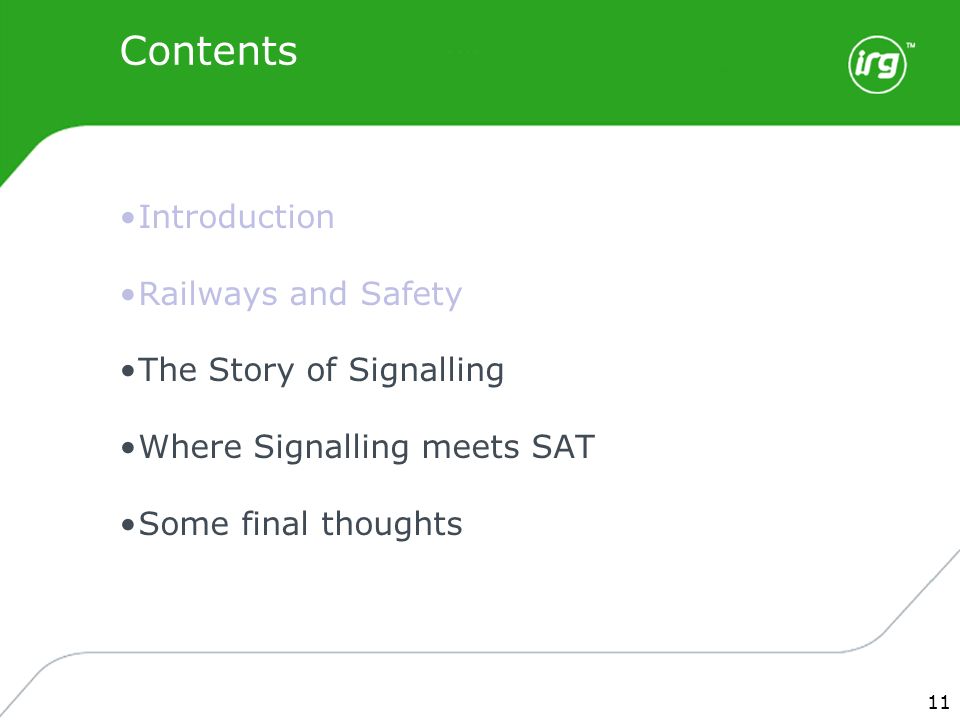The height and width of the screenshot is (720, 960).
Task: Open the faded Railways and Safety item
Action: 300,294
